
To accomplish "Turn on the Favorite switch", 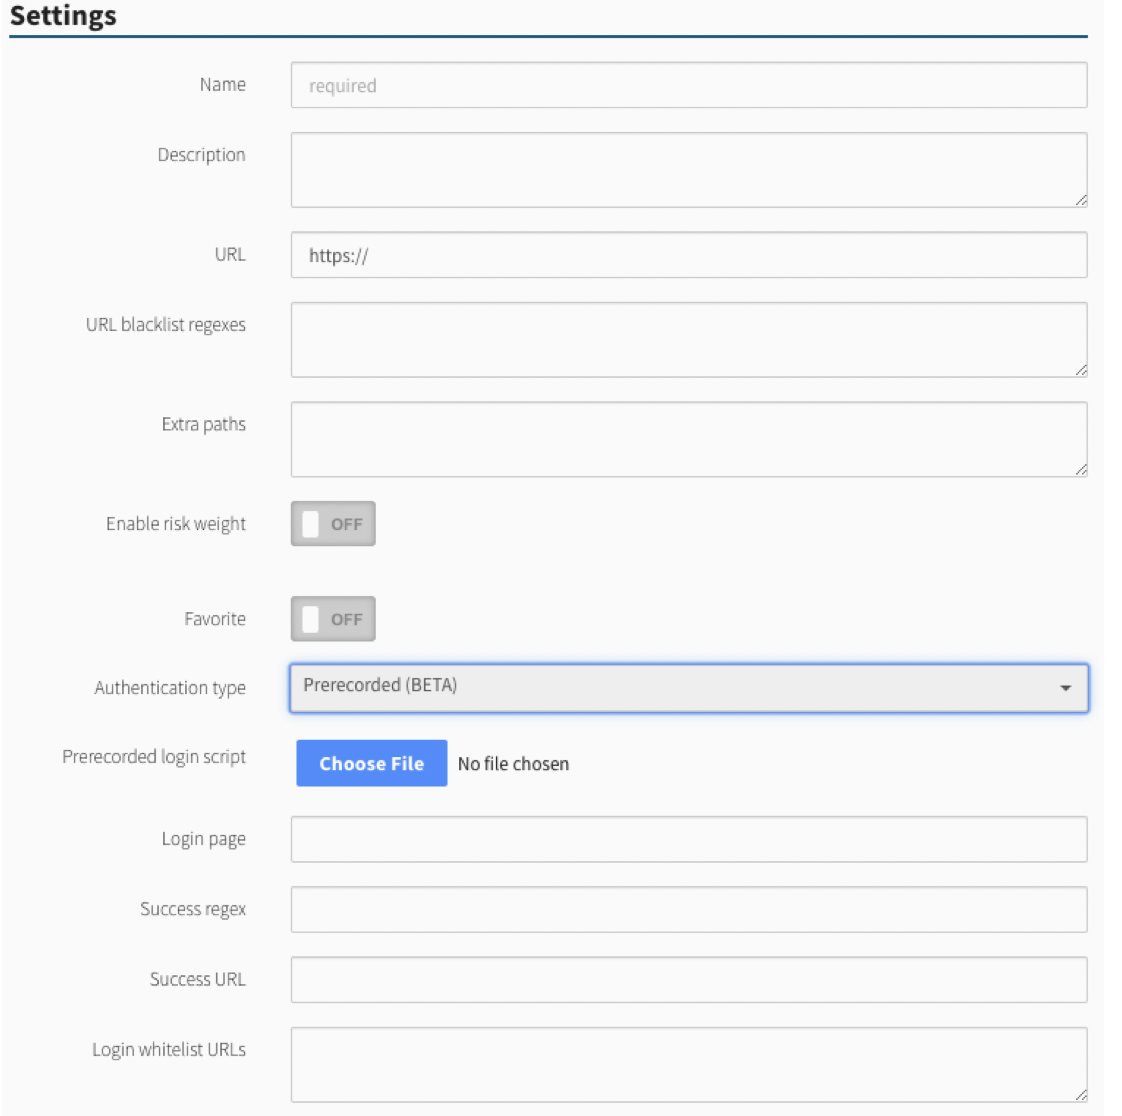I will click(333, 619).
